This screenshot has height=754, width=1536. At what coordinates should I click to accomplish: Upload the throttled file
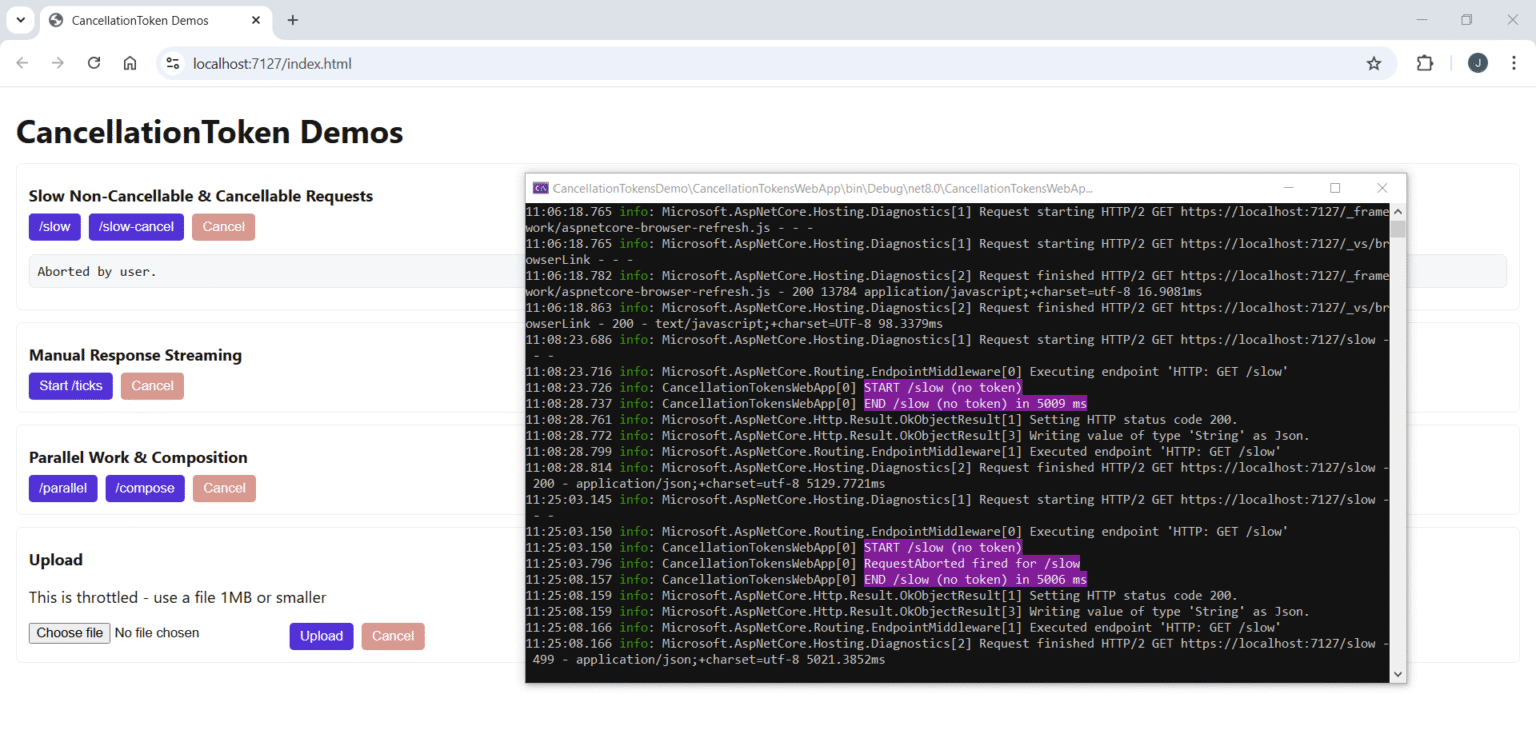321,636
